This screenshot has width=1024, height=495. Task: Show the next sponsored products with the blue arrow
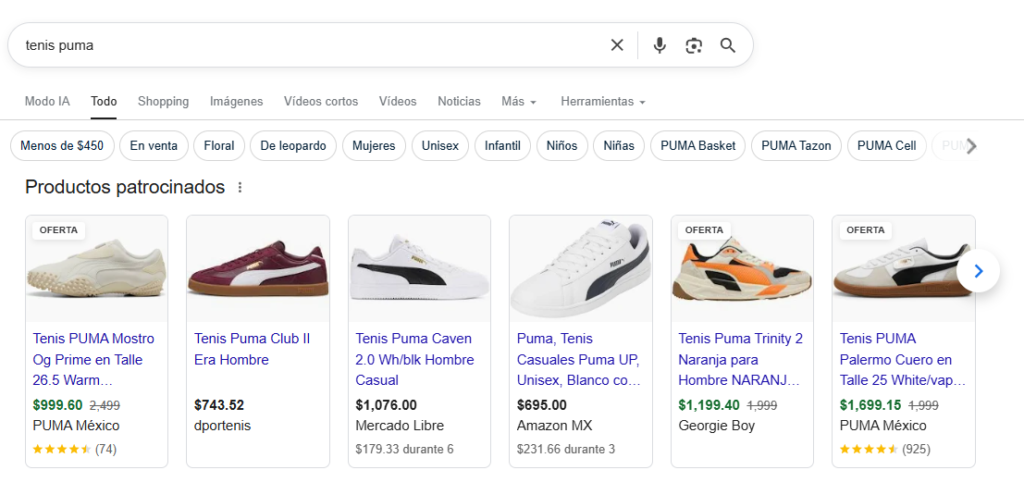coord(978,270)
